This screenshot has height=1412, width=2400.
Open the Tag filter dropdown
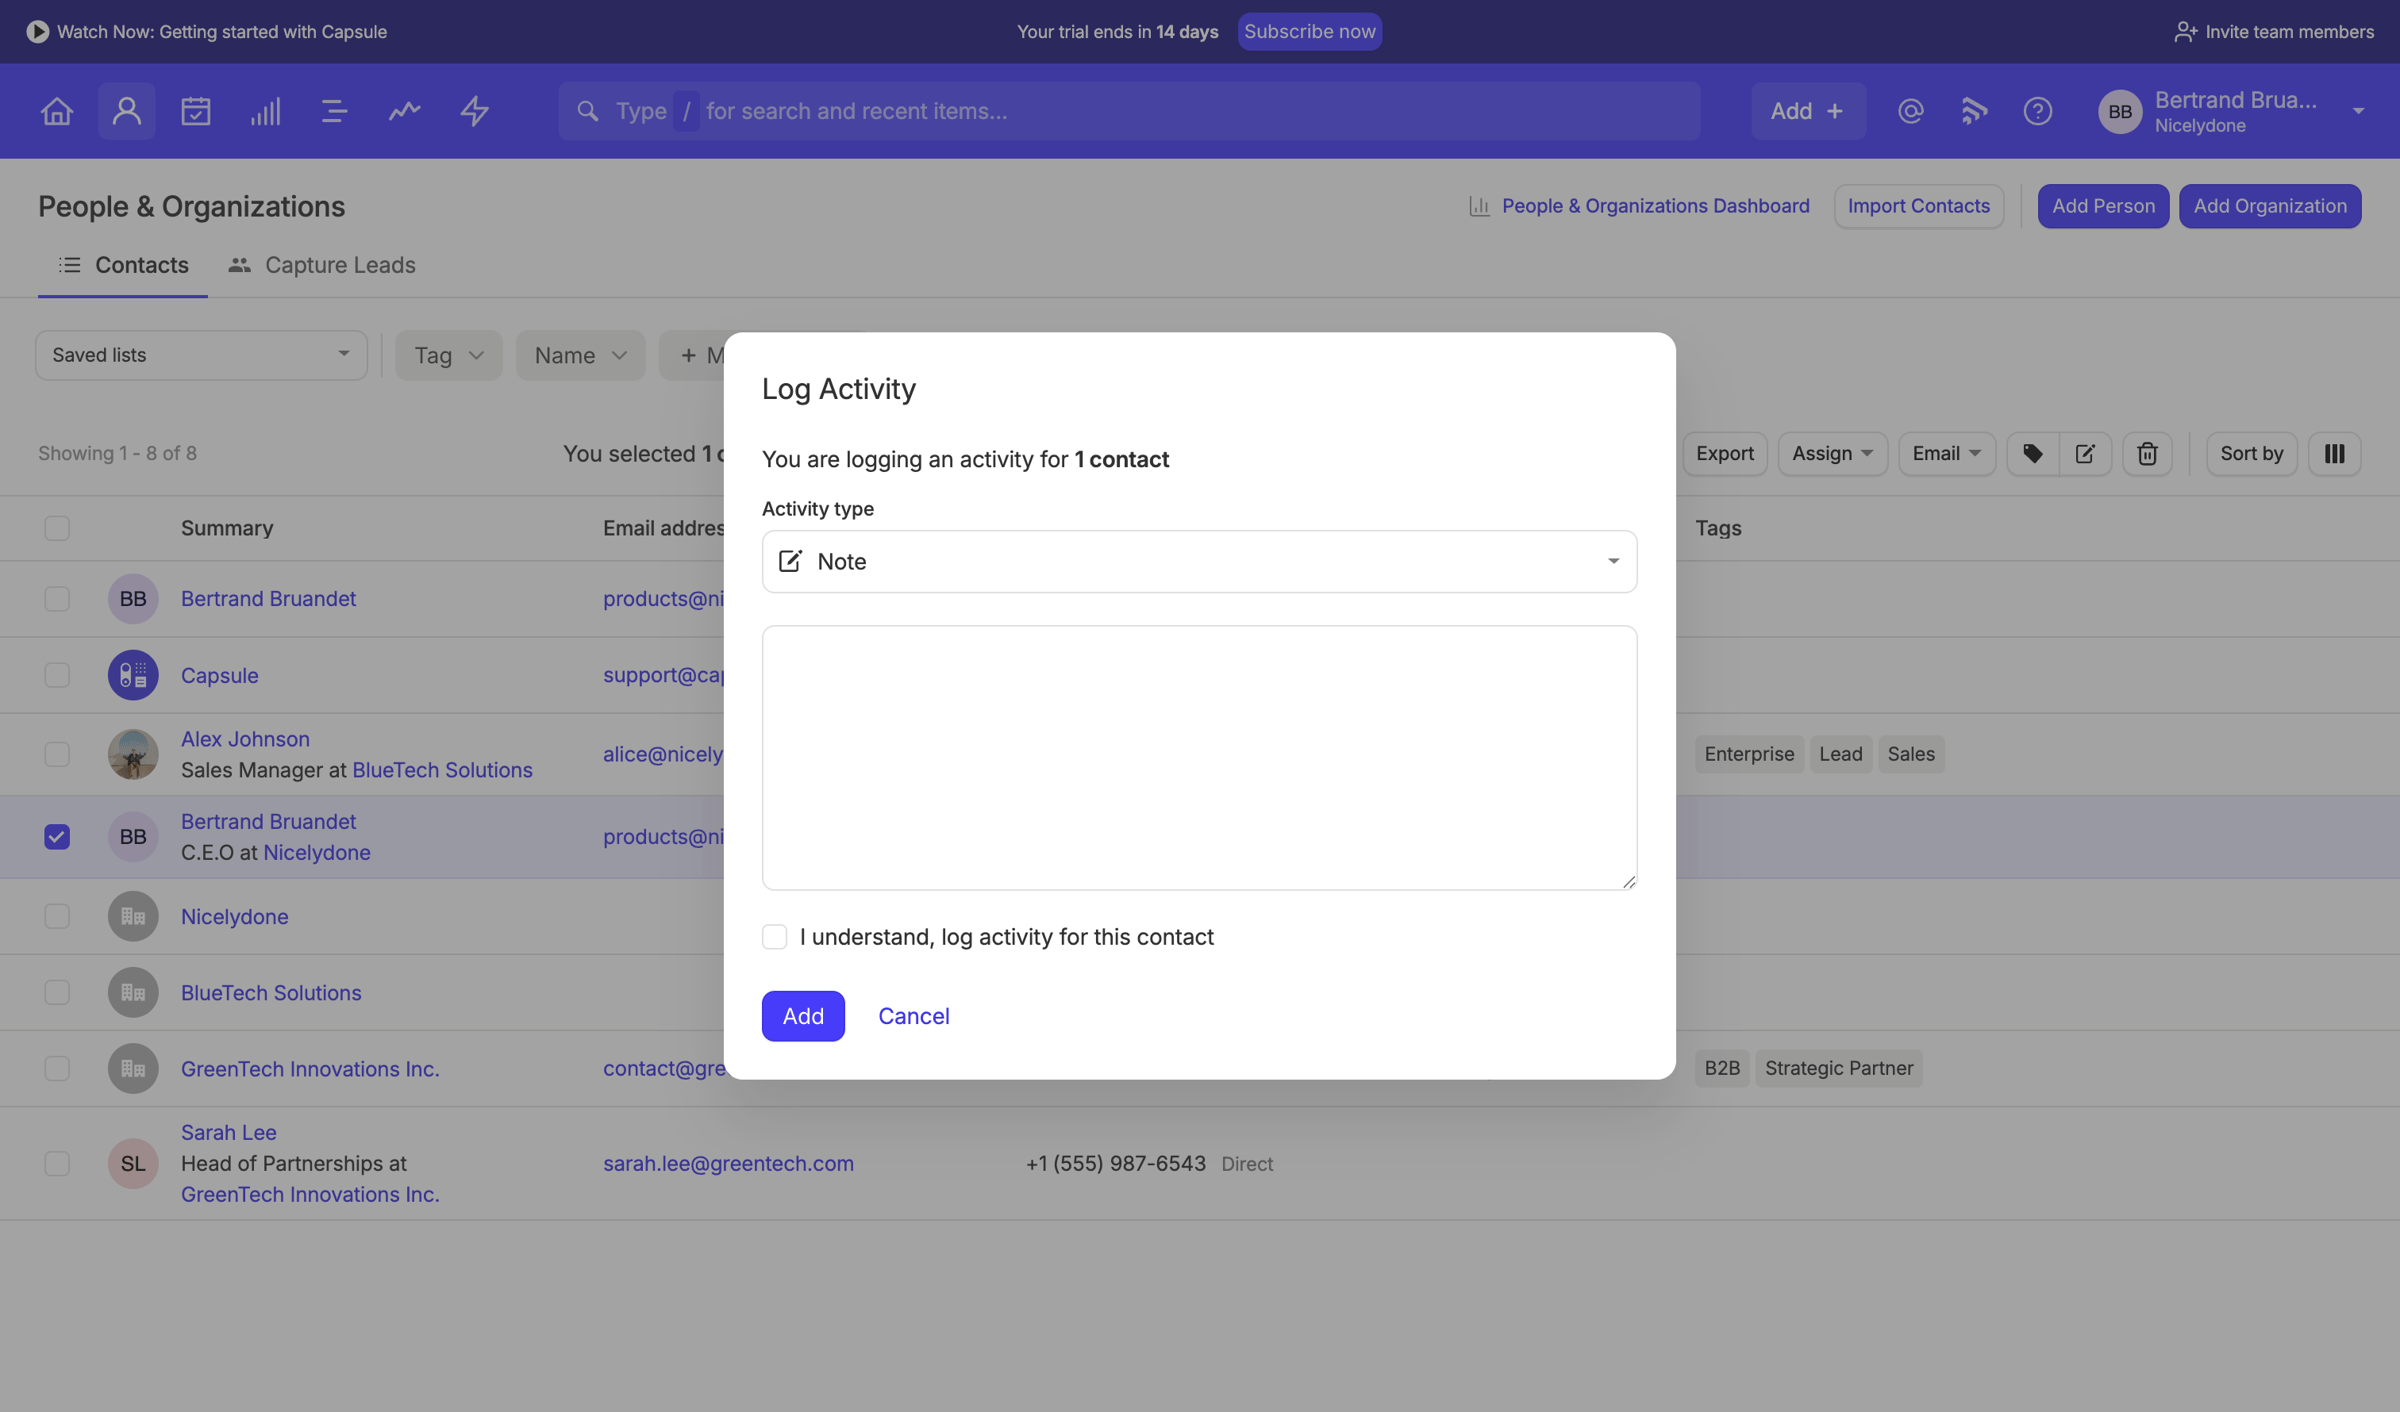(449, 355)
